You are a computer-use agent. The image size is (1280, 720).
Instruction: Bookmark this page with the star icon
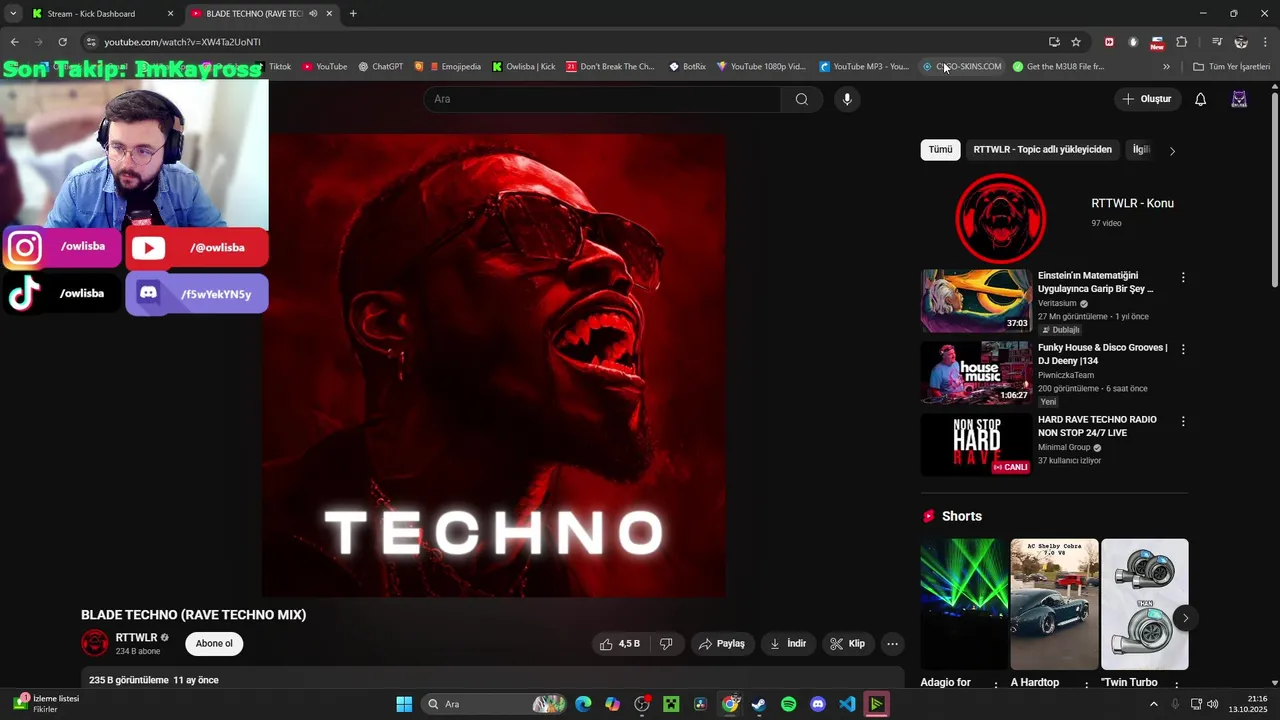(1076, 42)
